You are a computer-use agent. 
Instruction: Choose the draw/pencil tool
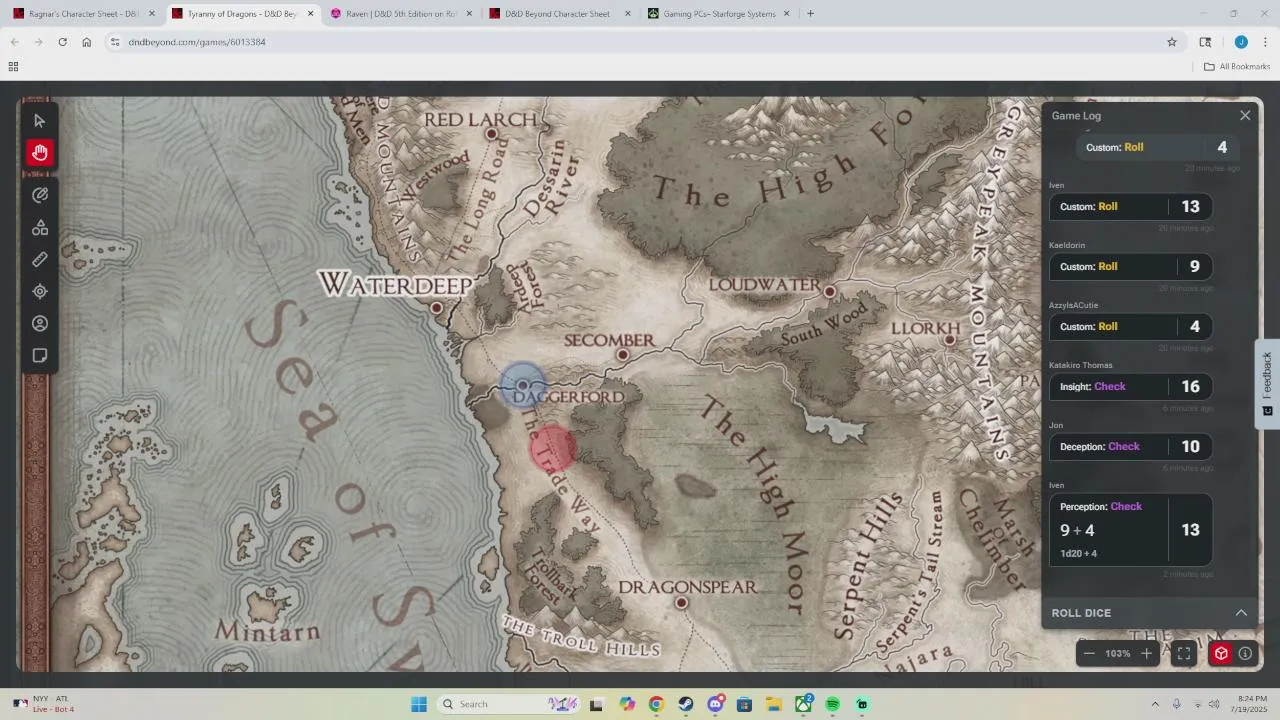[x=40, y=195]
